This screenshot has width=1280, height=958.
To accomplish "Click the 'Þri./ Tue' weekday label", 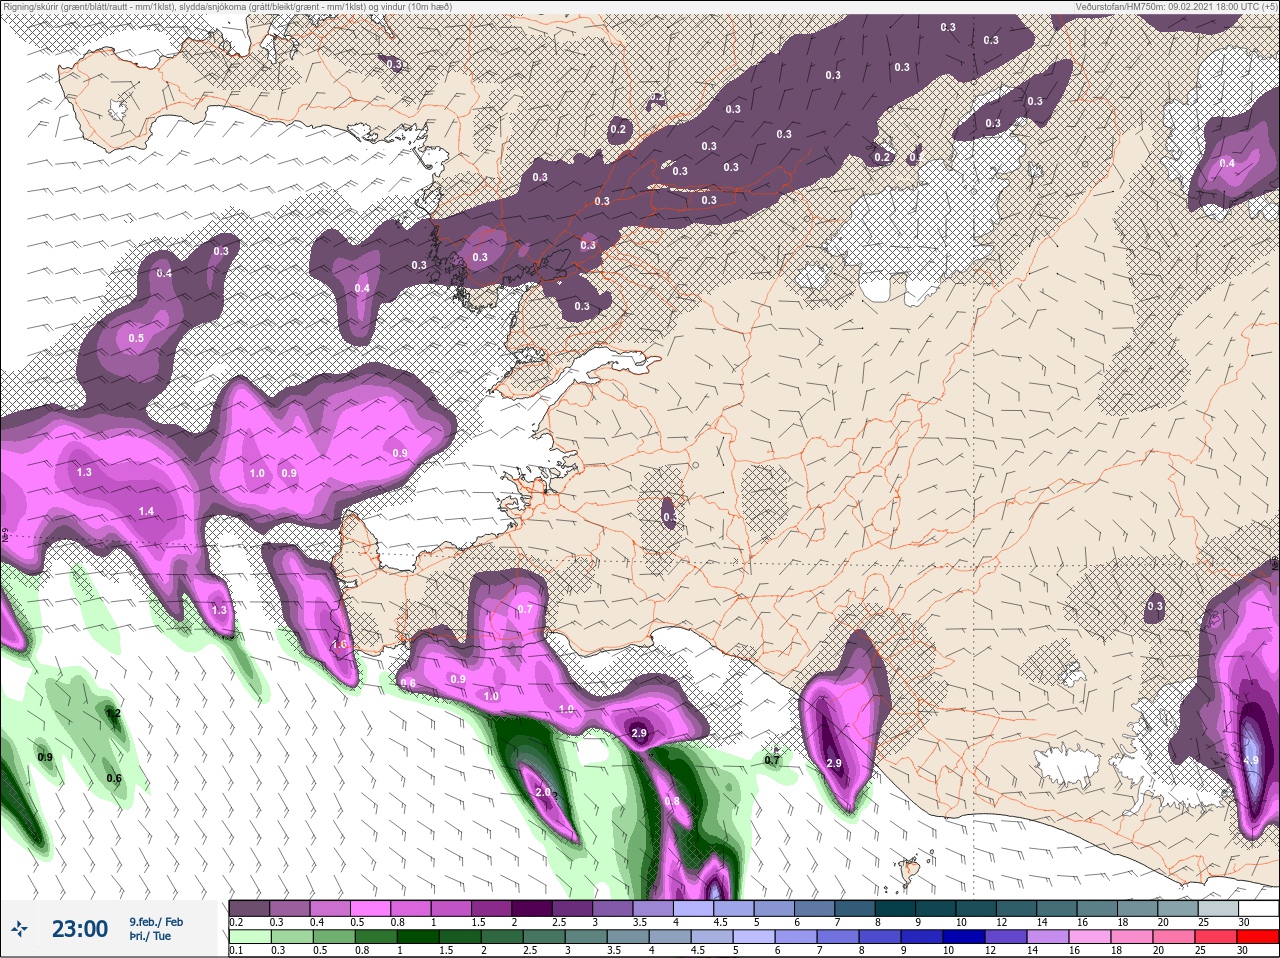I will click(x=150, y=936).
